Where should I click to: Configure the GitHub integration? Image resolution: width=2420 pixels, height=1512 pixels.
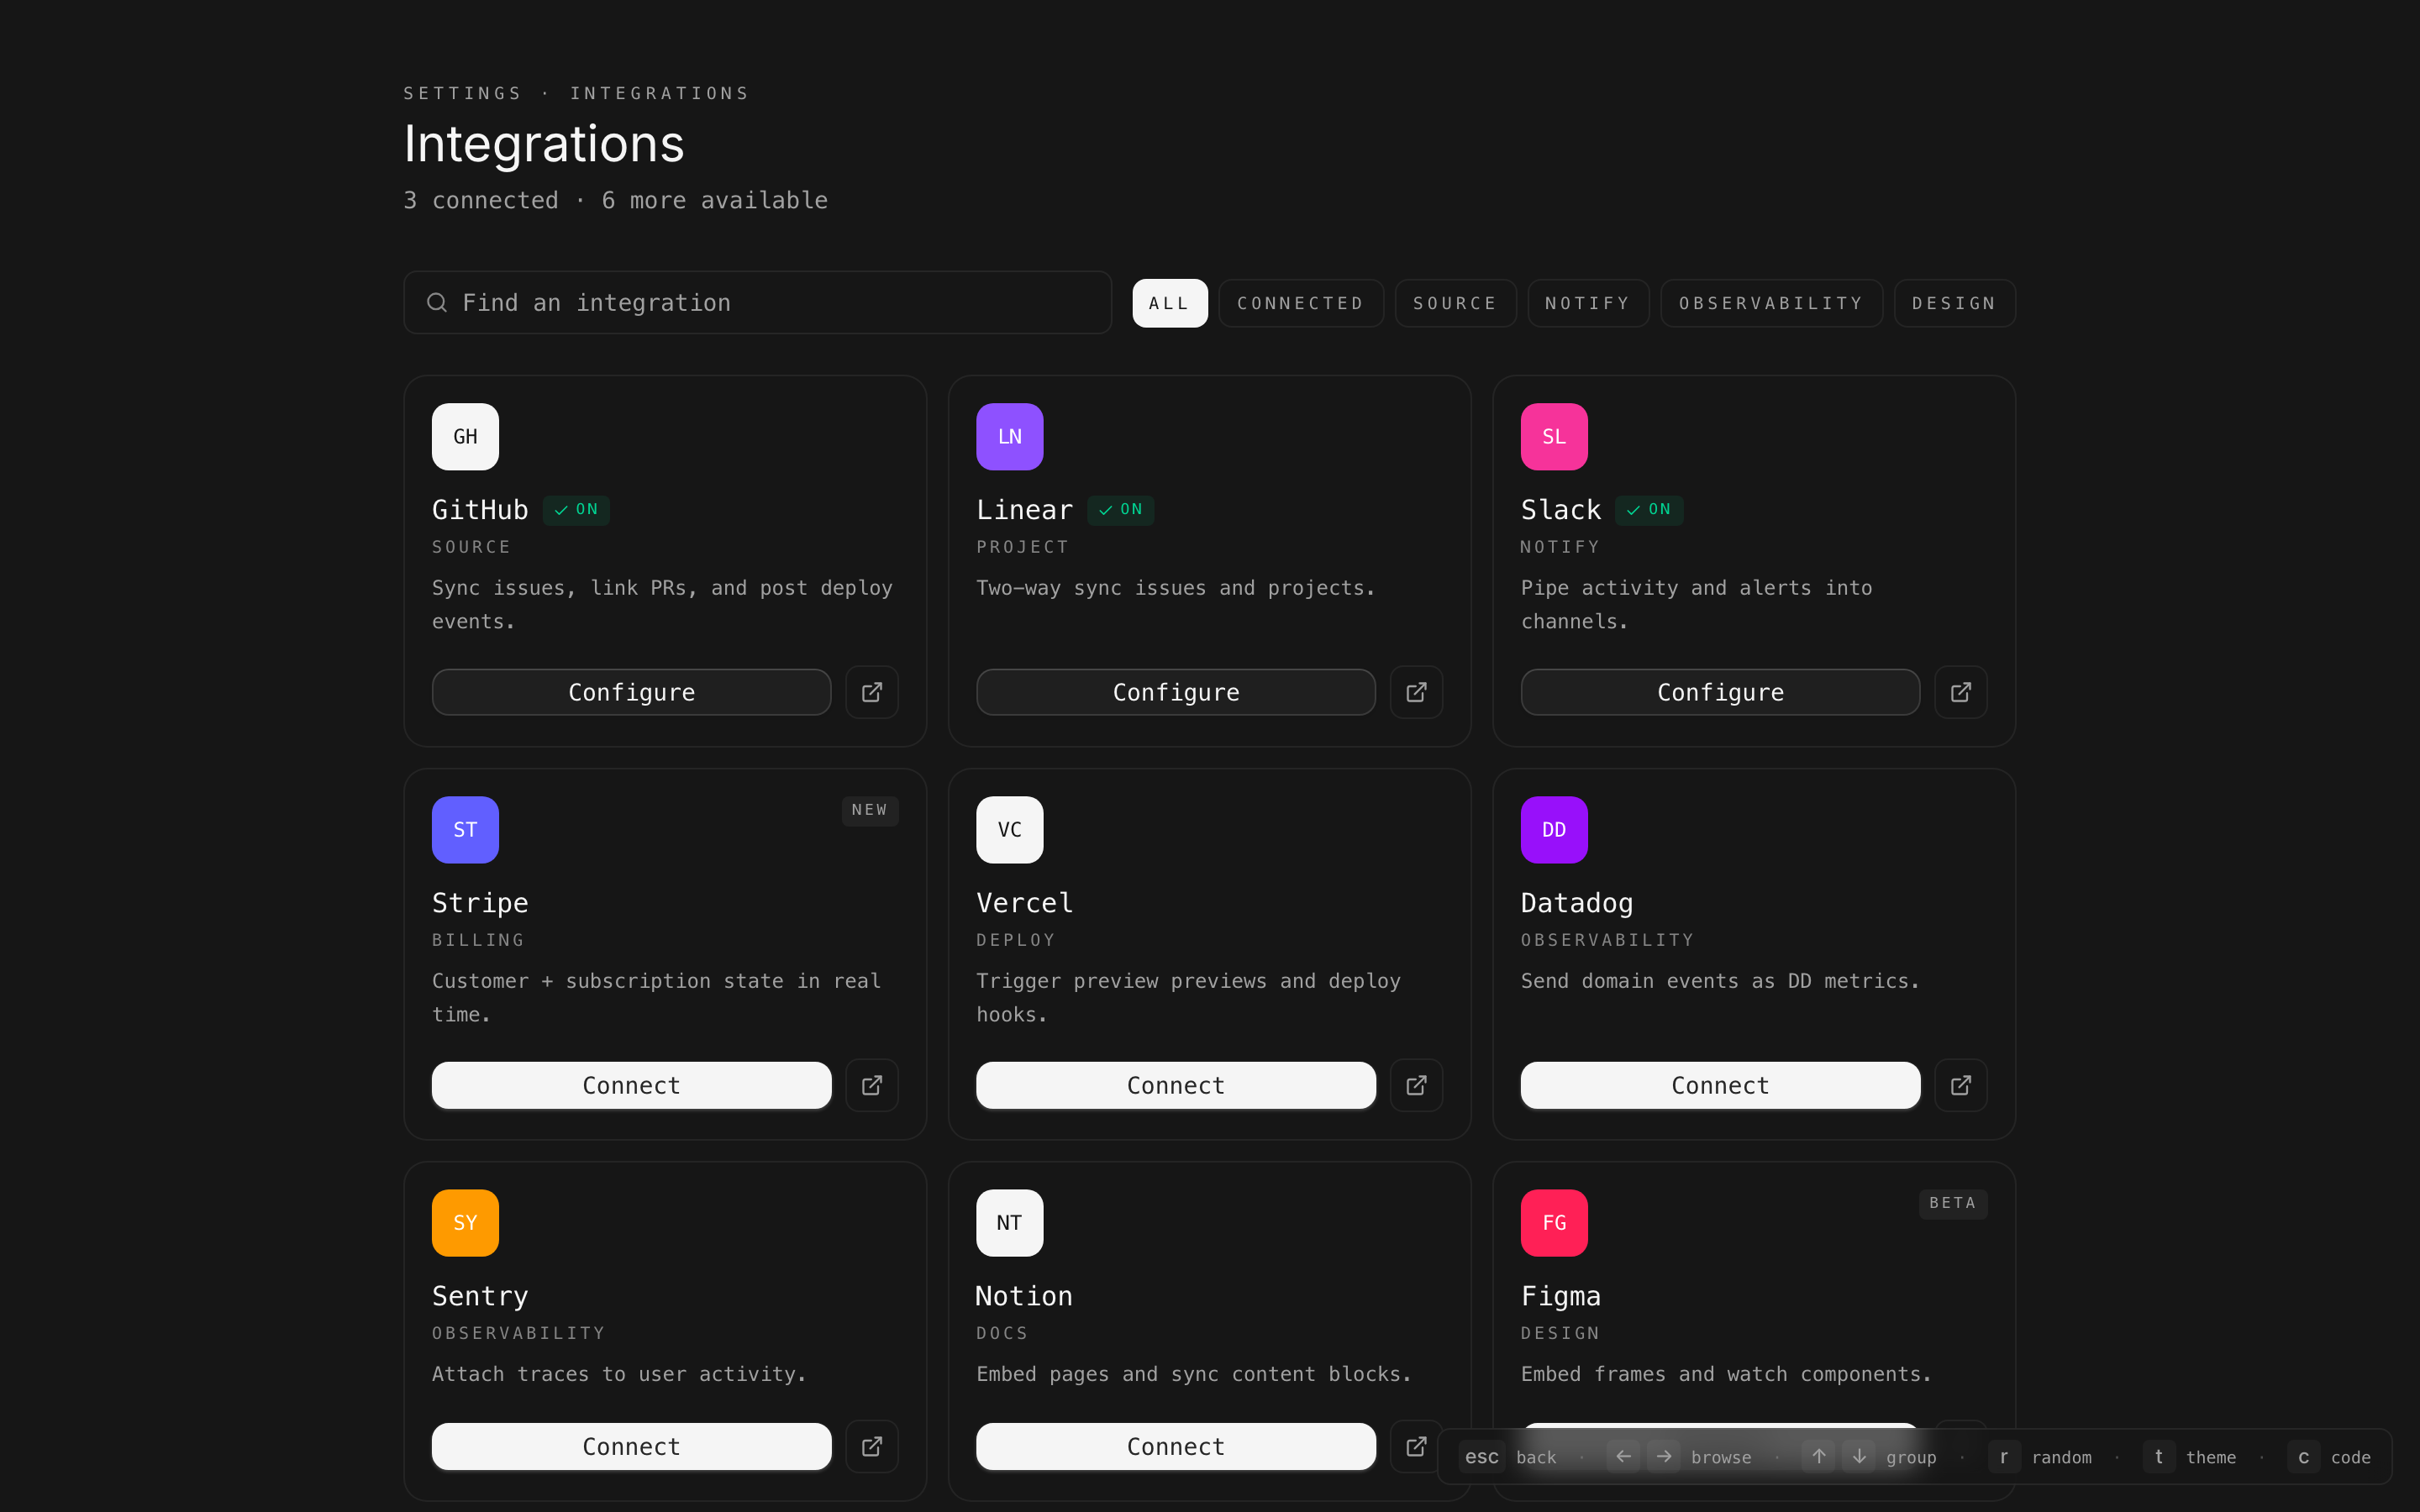pos(631,692)
